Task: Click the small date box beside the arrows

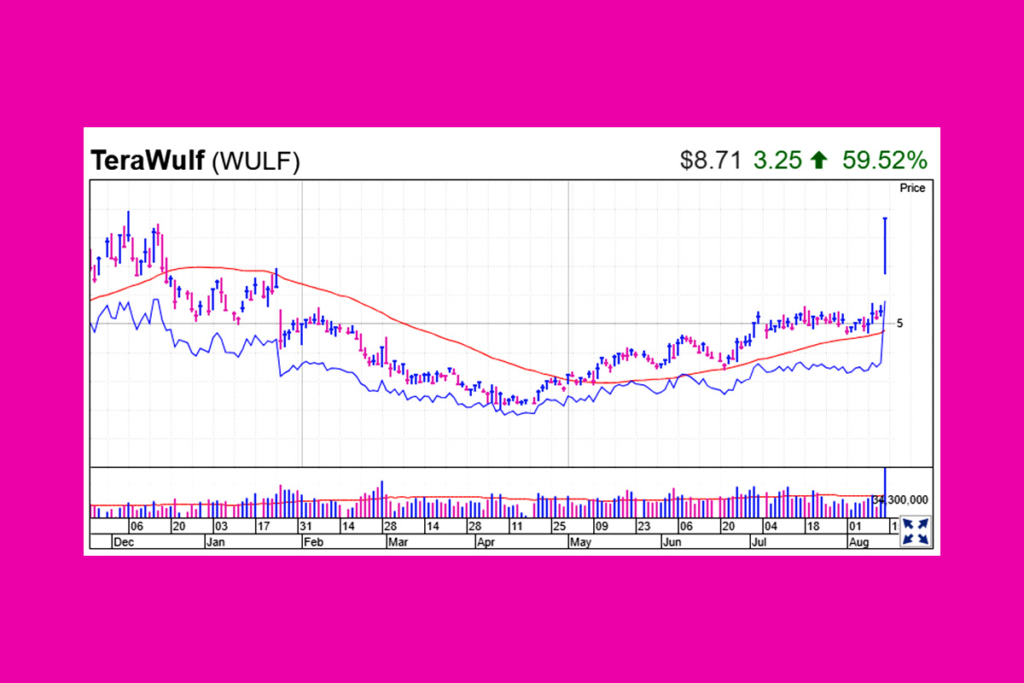Action: coord(893,524)
